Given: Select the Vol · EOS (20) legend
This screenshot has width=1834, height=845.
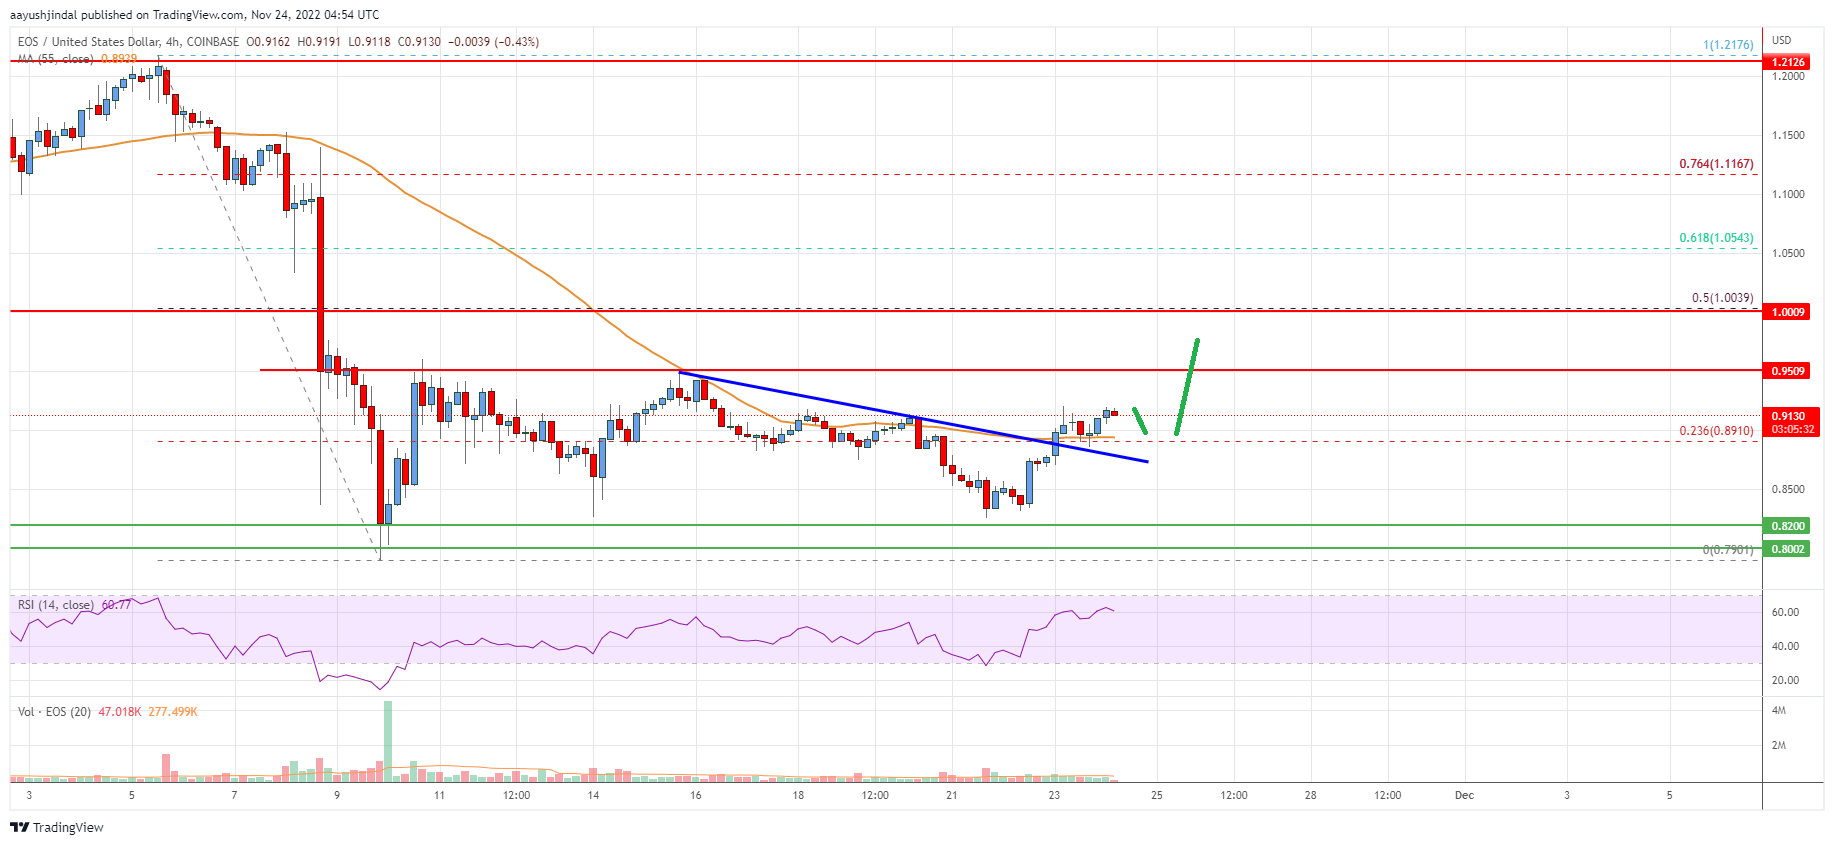Looking at the screenshot, I should pos(54,712).
